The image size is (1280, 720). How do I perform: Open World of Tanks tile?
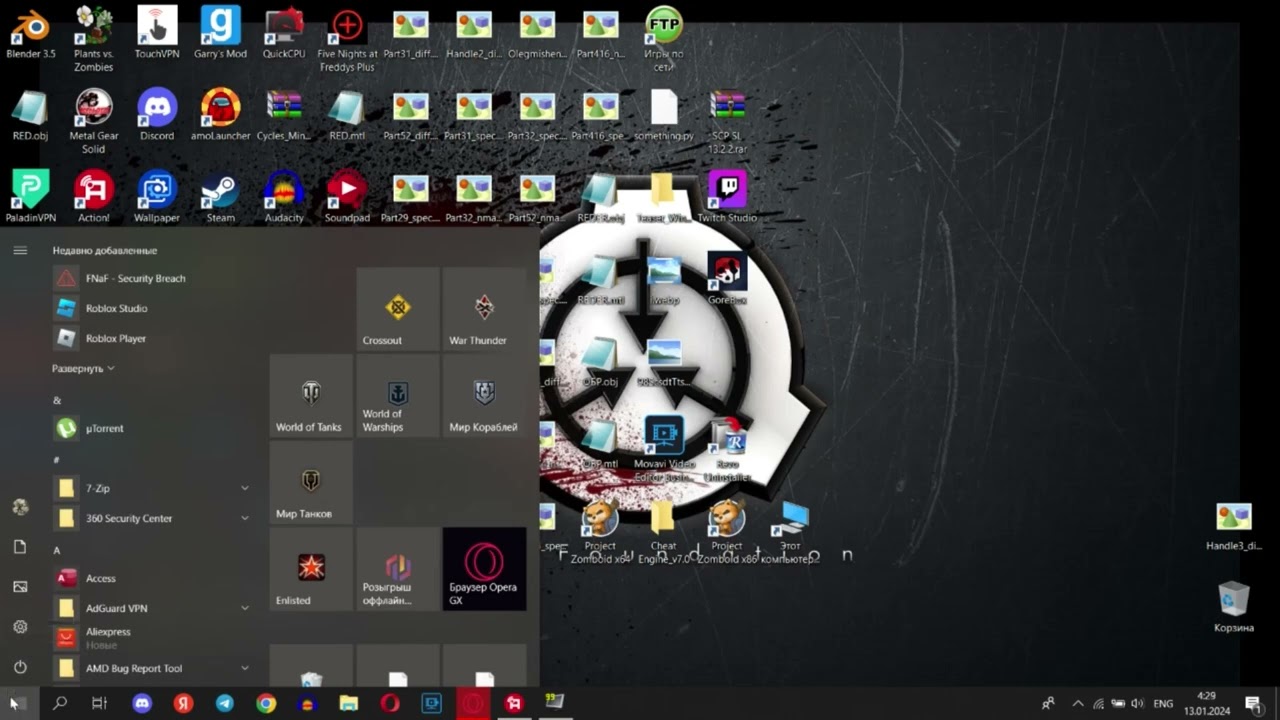tap(311, 396)
